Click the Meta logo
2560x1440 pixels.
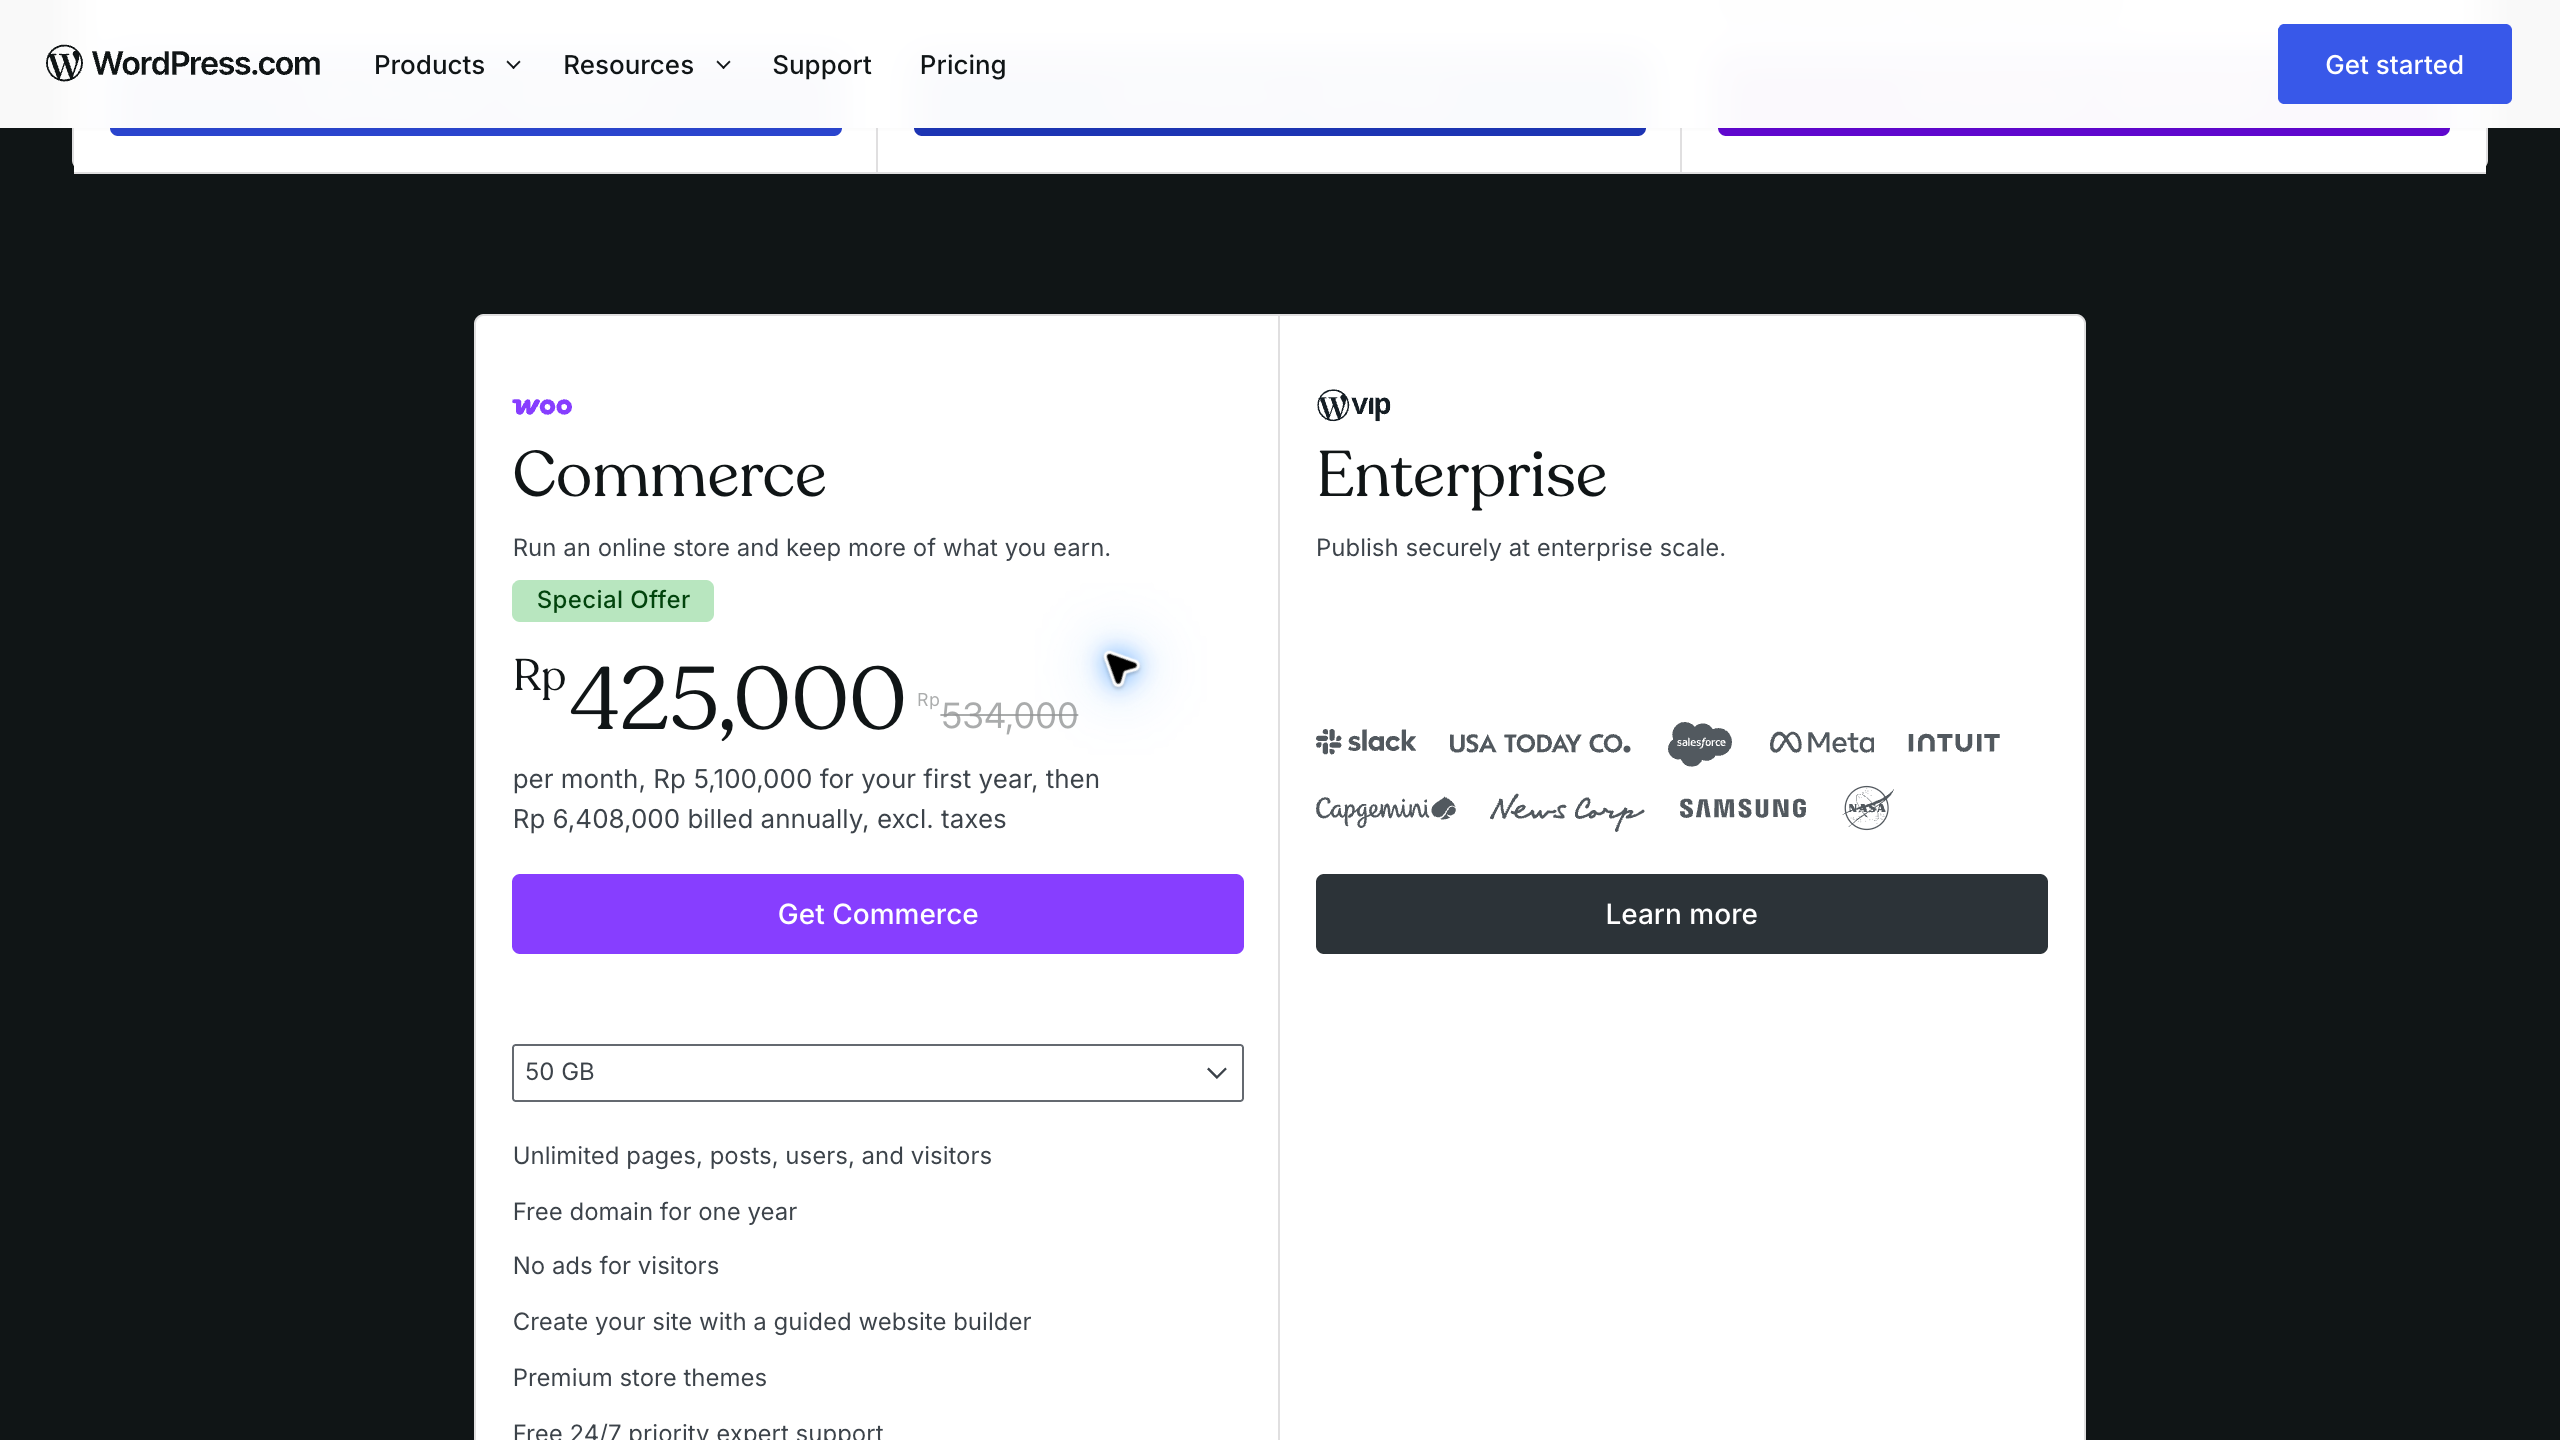coord(1821,743)
